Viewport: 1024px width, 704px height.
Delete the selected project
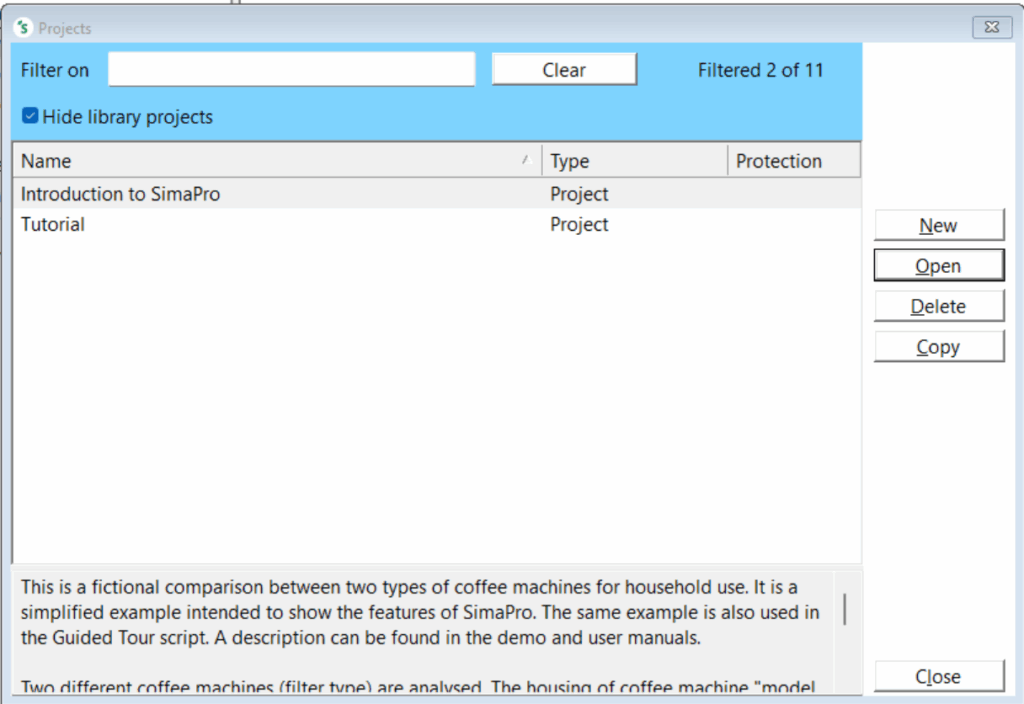pos(938,306)
